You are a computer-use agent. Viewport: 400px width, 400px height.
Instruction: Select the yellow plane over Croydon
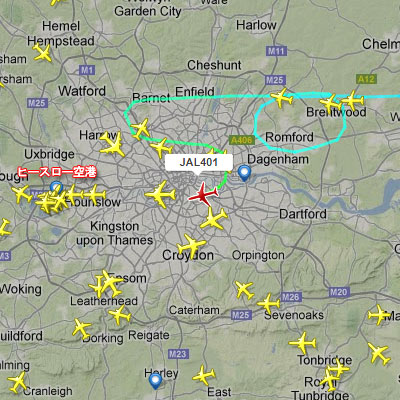191,246
